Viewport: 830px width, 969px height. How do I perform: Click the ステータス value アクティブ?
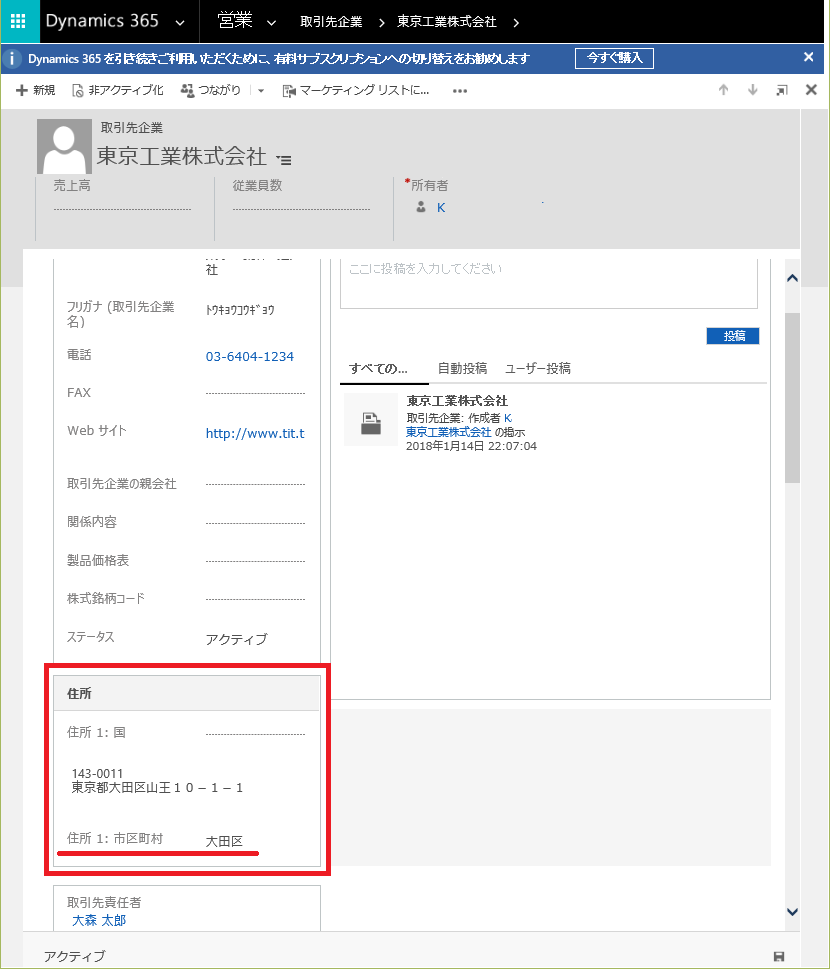pos(237,639)
